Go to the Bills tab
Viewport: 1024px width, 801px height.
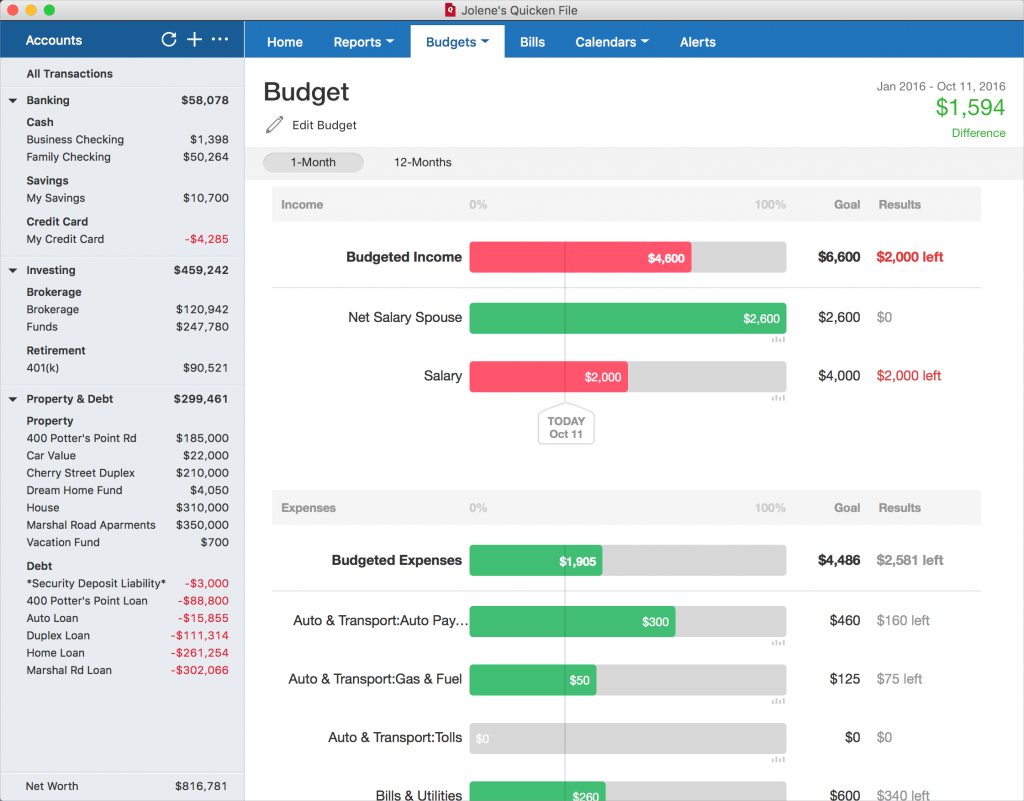coord(532,42)
